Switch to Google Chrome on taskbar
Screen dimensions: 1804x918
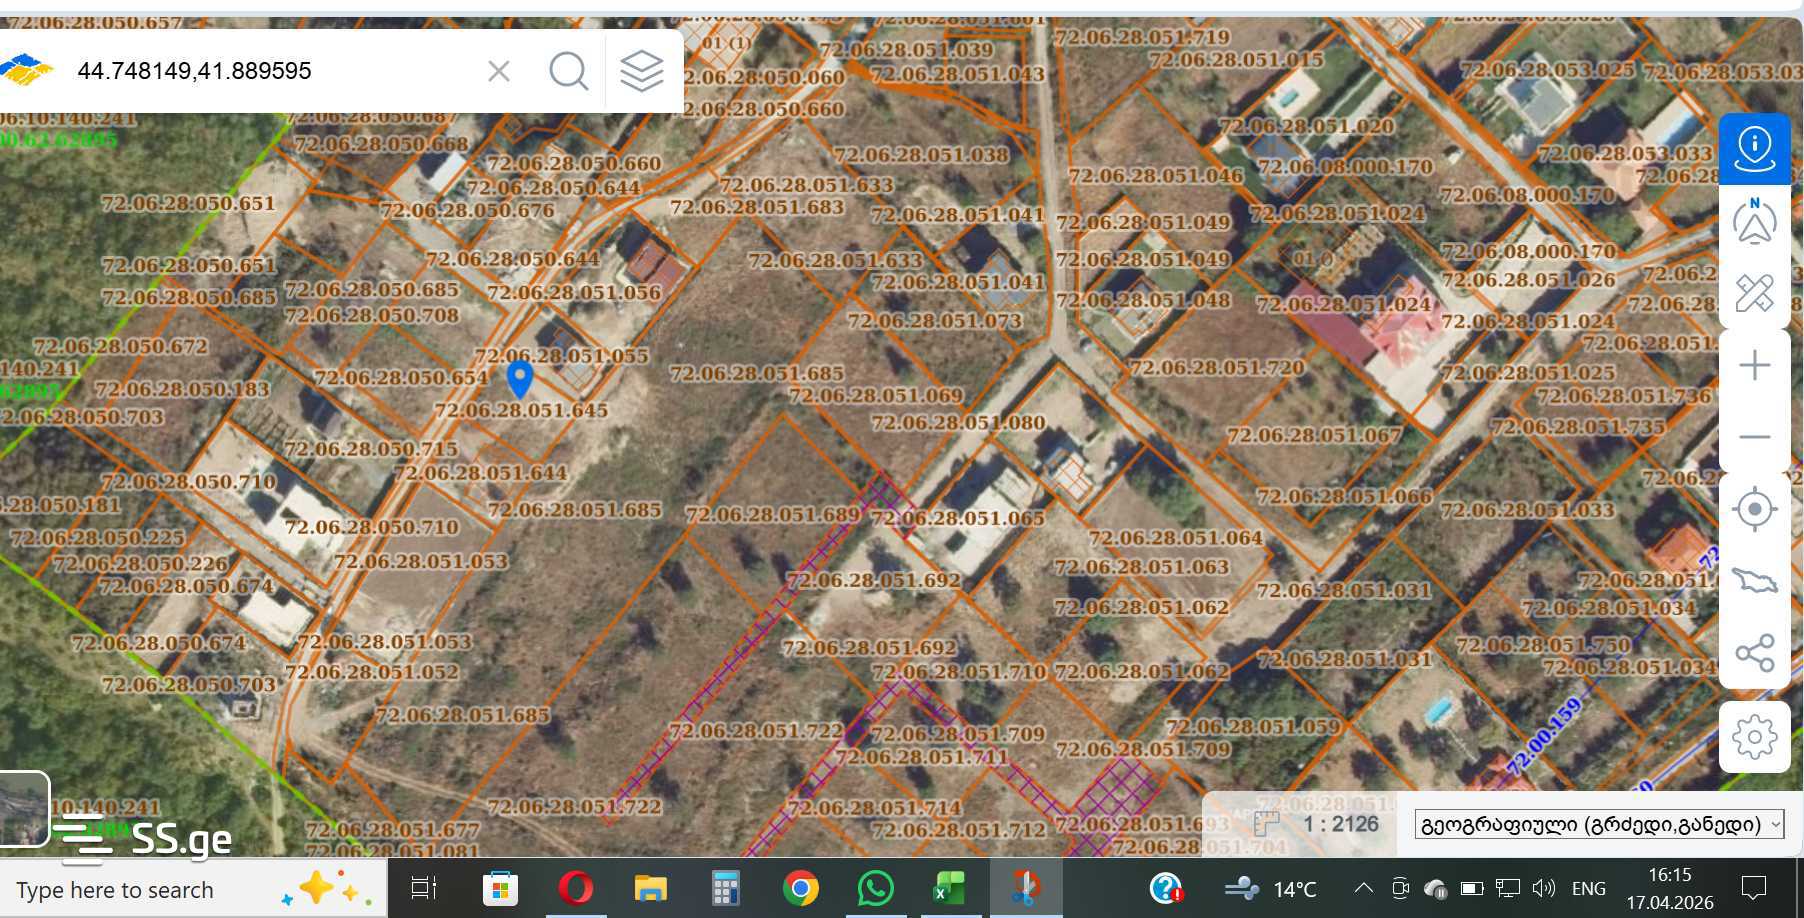[800, 888]
